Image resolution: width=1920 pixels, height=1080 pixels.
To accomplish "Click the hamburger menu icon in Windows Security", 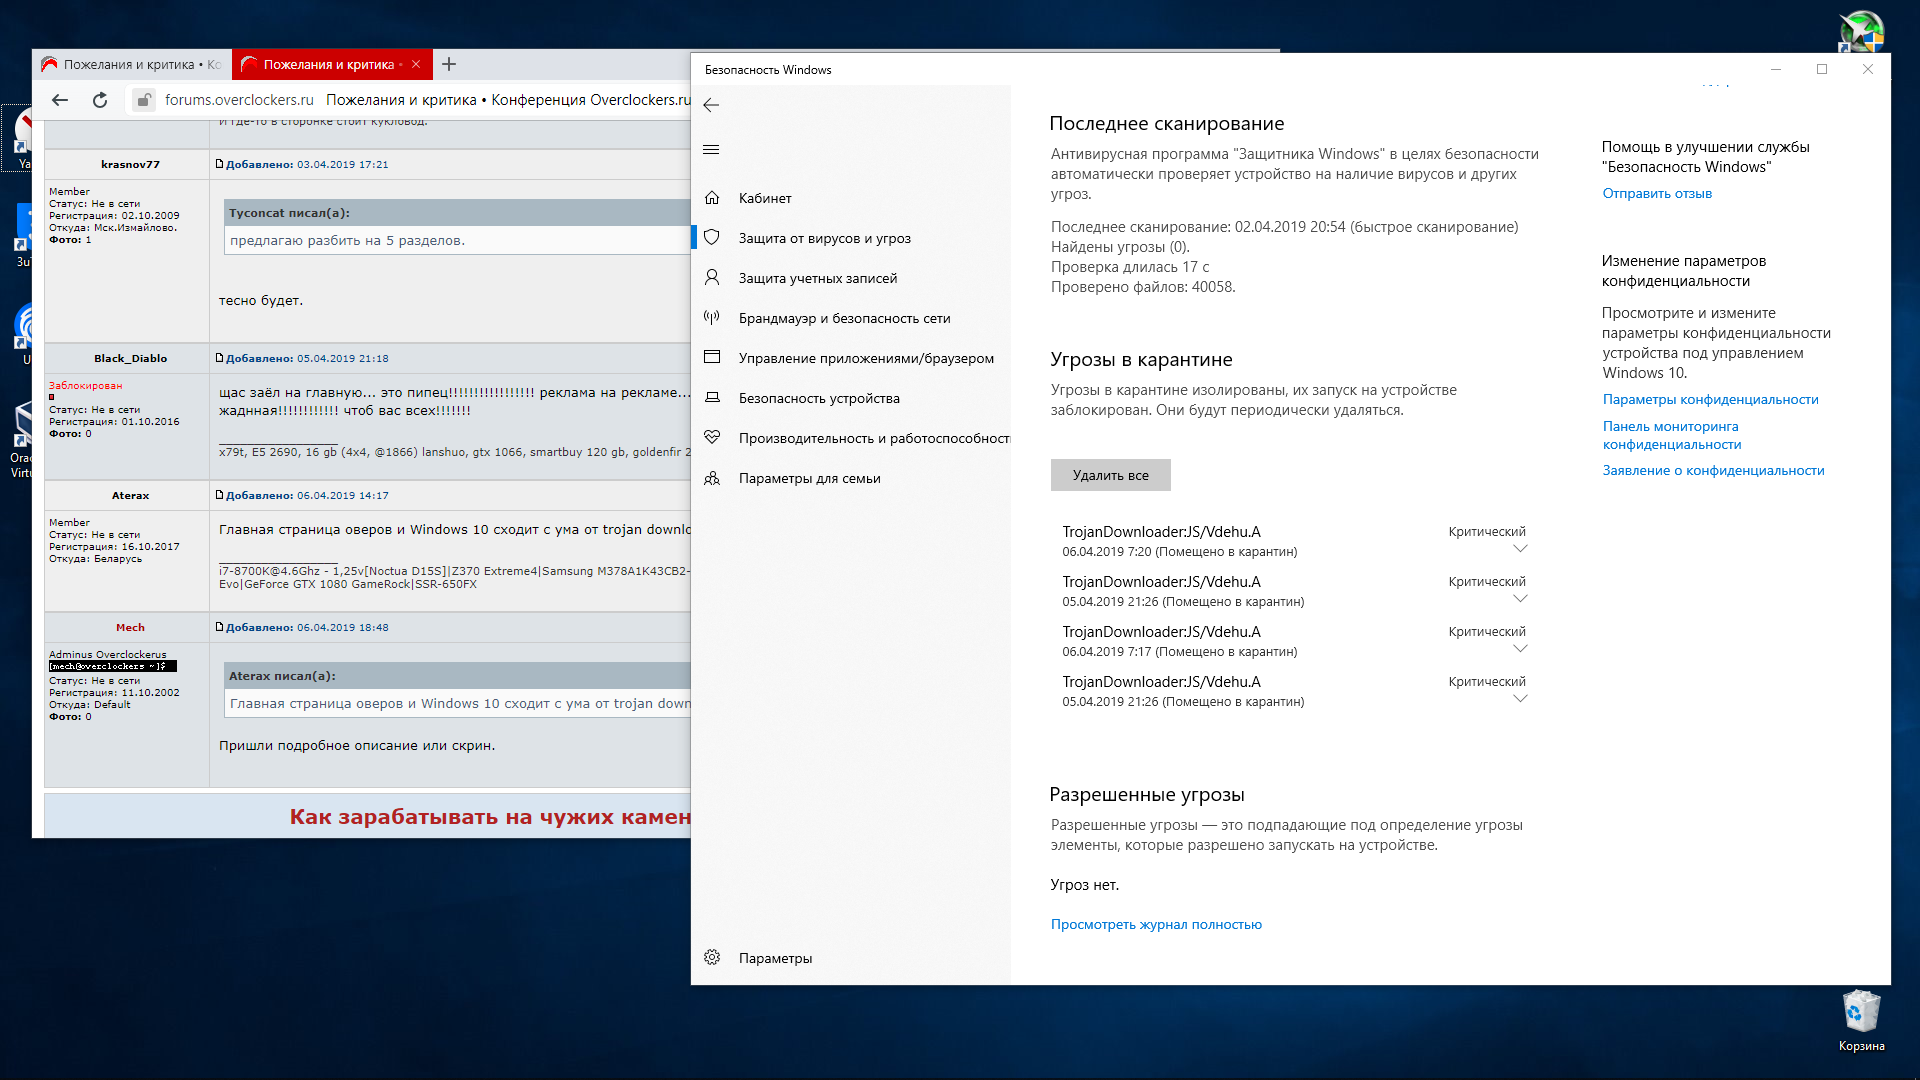I will click(x=711, y=150).
